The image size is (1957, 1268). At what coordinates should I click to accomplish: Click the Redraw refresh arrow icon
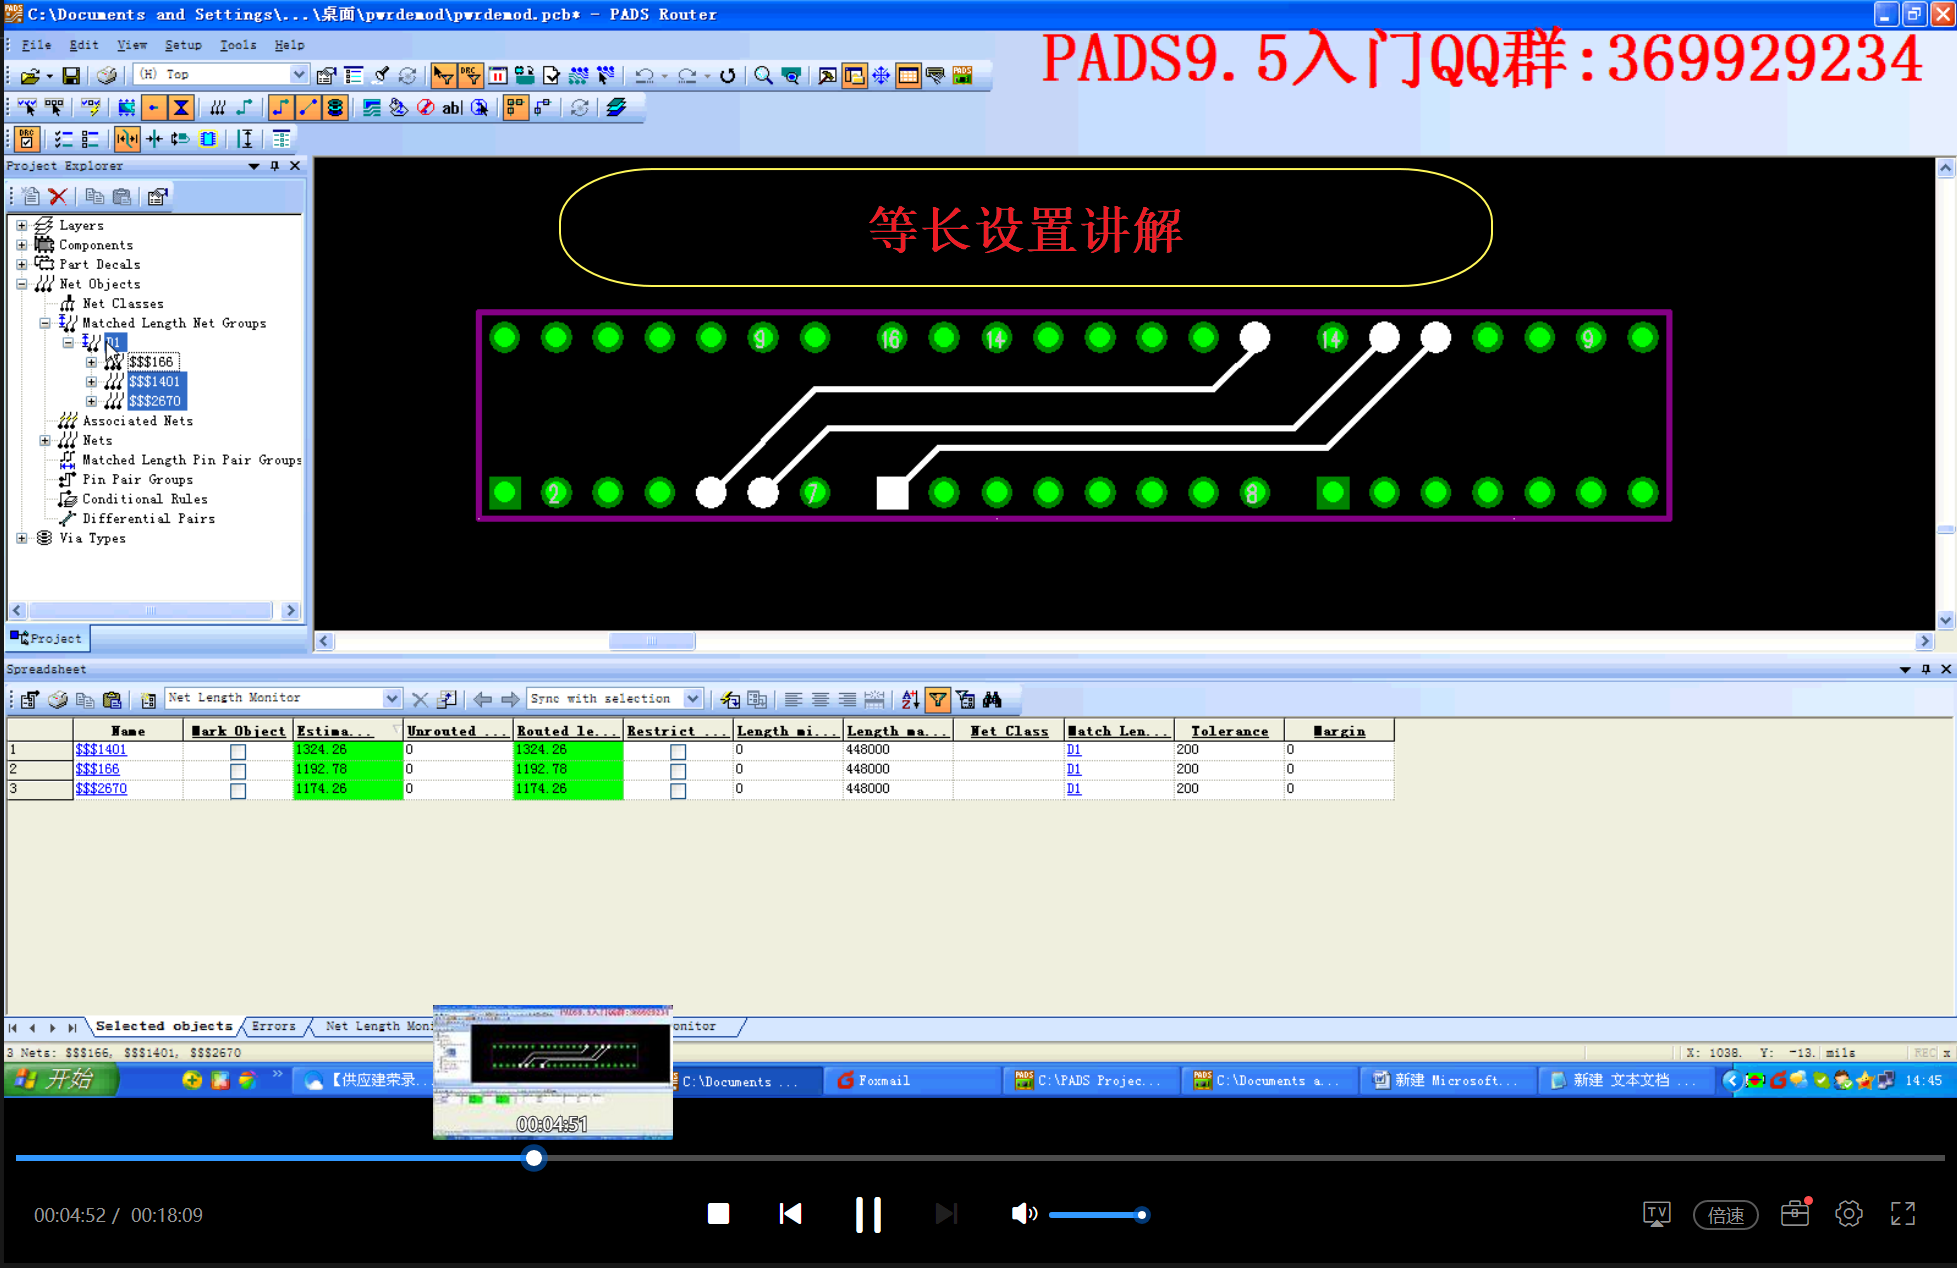[728, 75]
